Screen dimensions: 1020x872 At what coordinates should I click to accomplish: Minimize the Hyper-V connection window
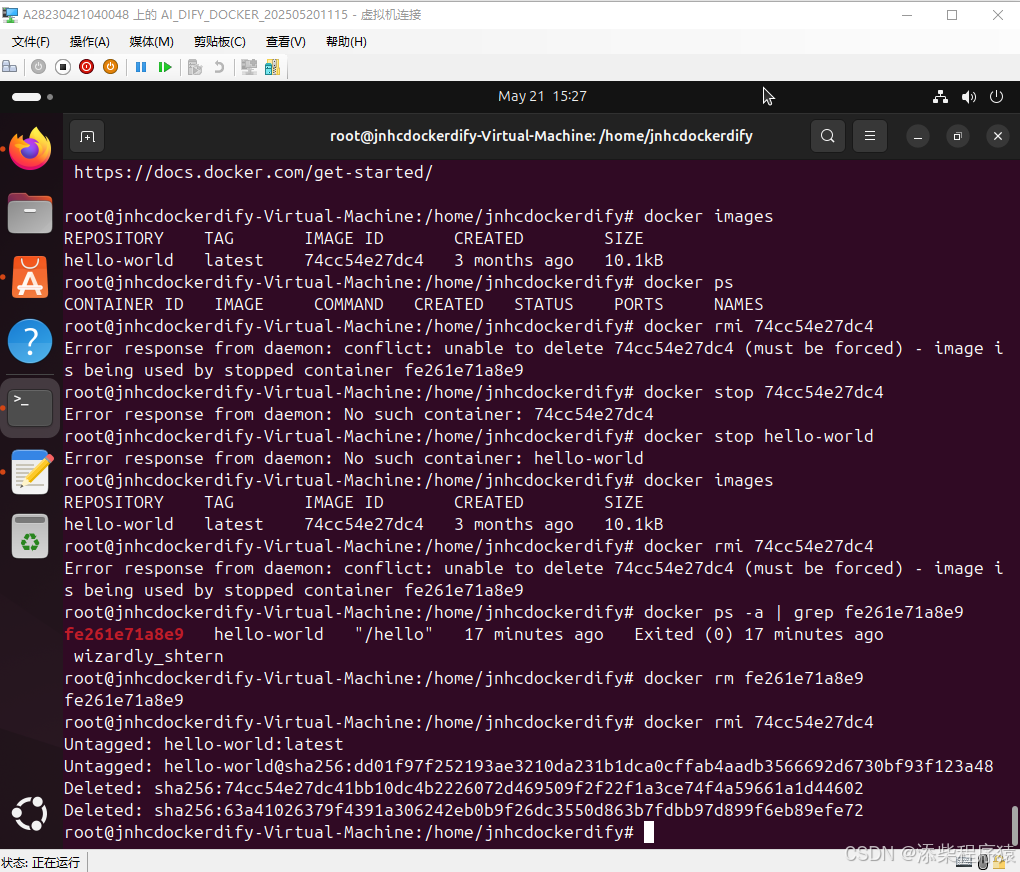coord(907,15)
